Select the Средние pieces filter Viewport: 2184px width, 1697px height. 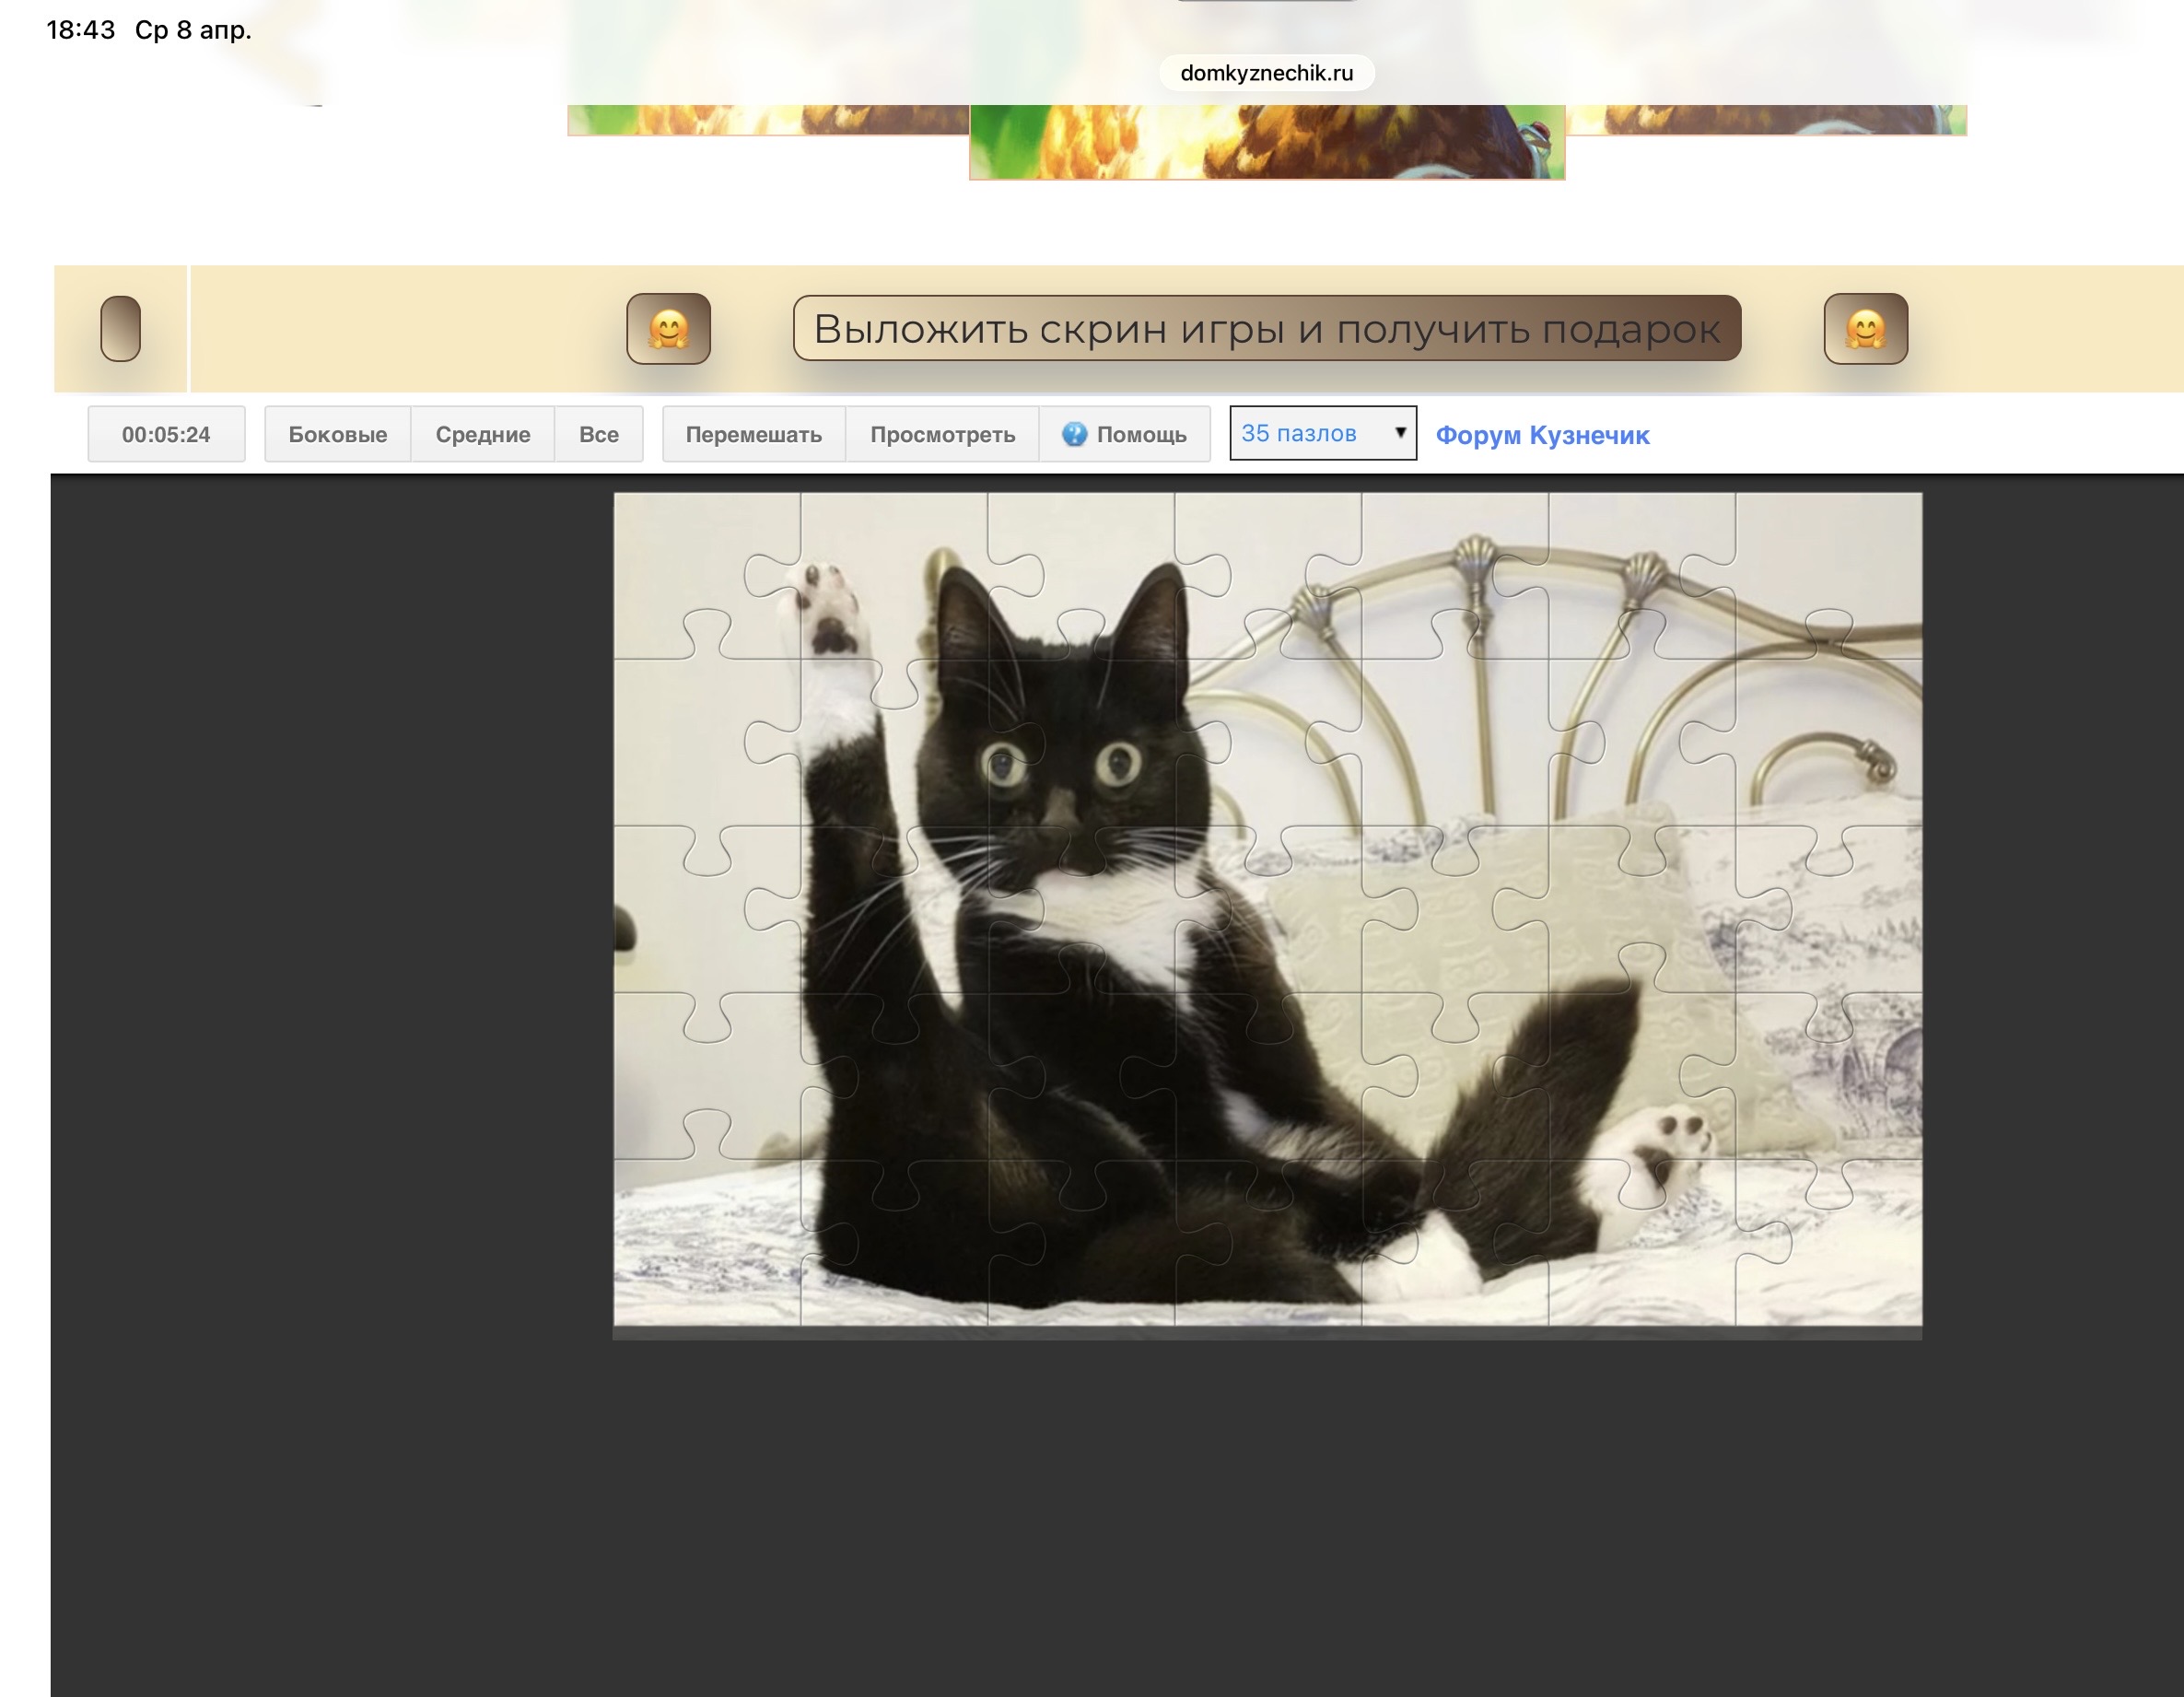[x=482, y=434]
